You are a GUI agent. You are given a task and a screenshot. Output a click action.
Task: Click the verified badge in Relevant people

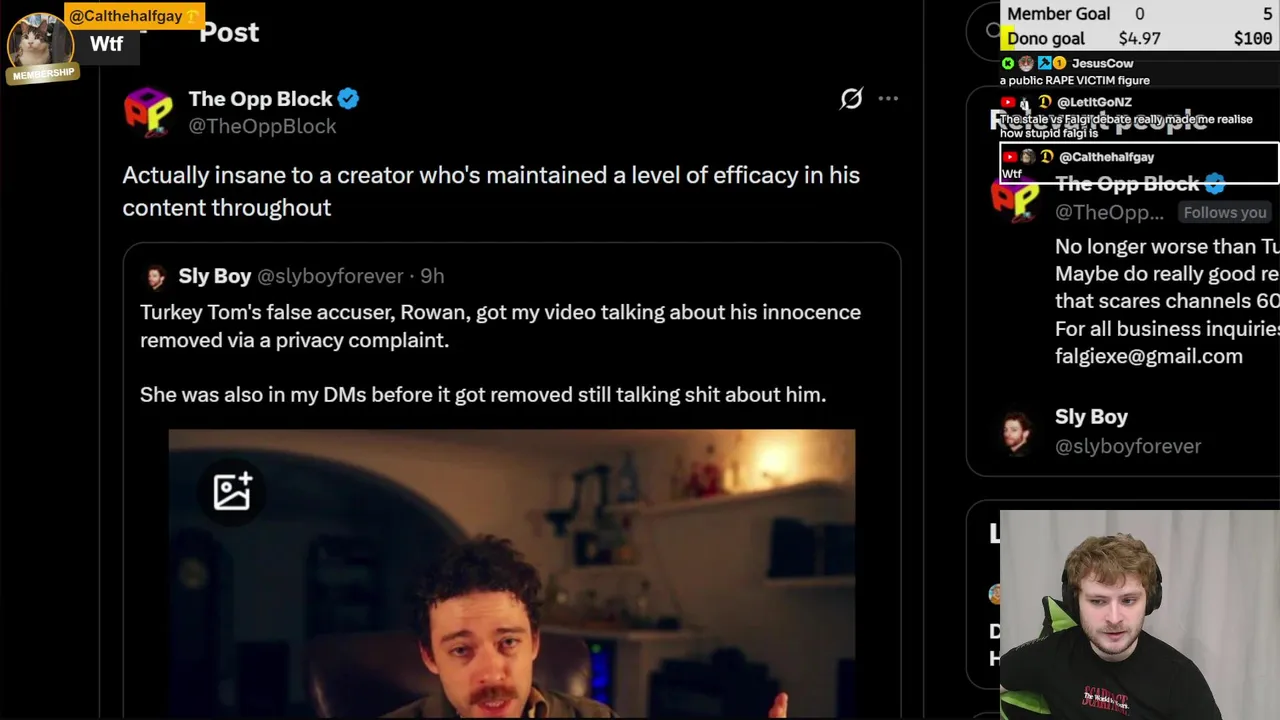(x=1214, y=184)
